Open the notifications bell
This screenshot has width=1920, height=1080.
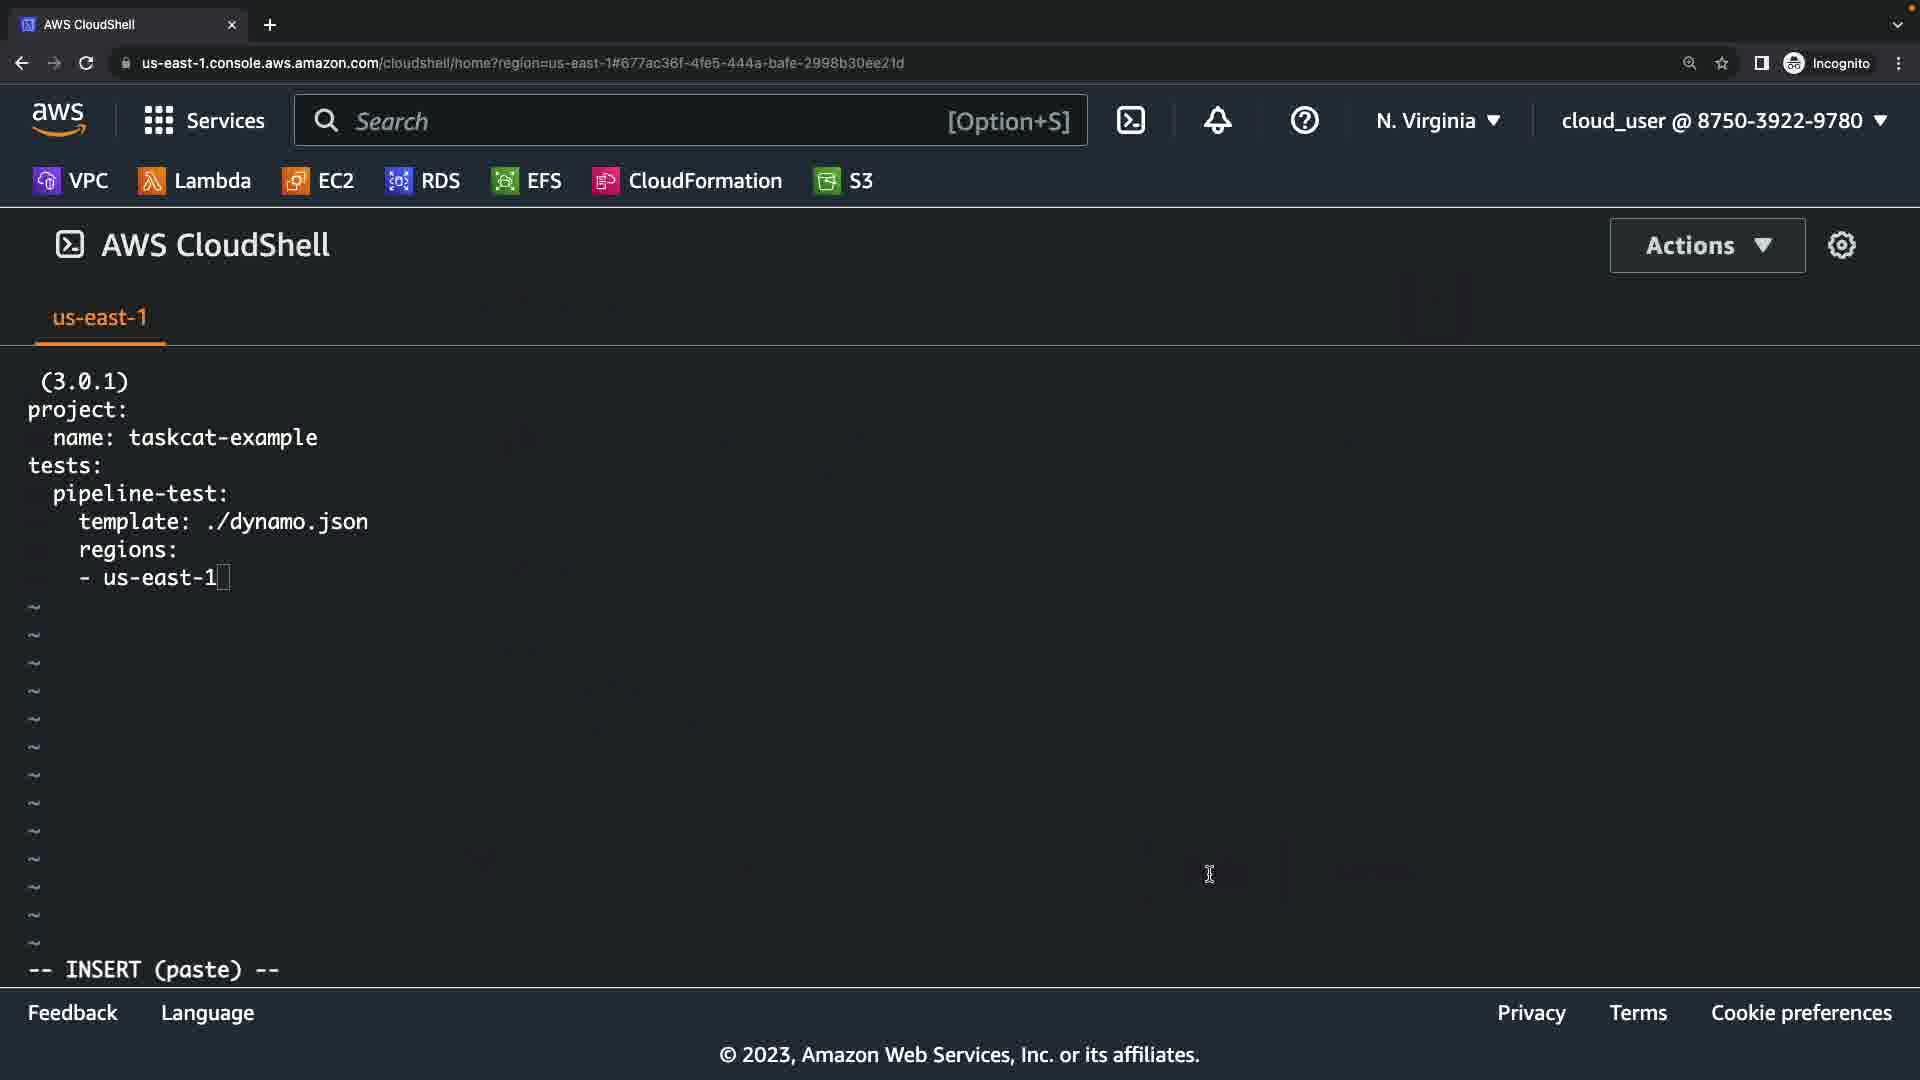[1217, 121]
